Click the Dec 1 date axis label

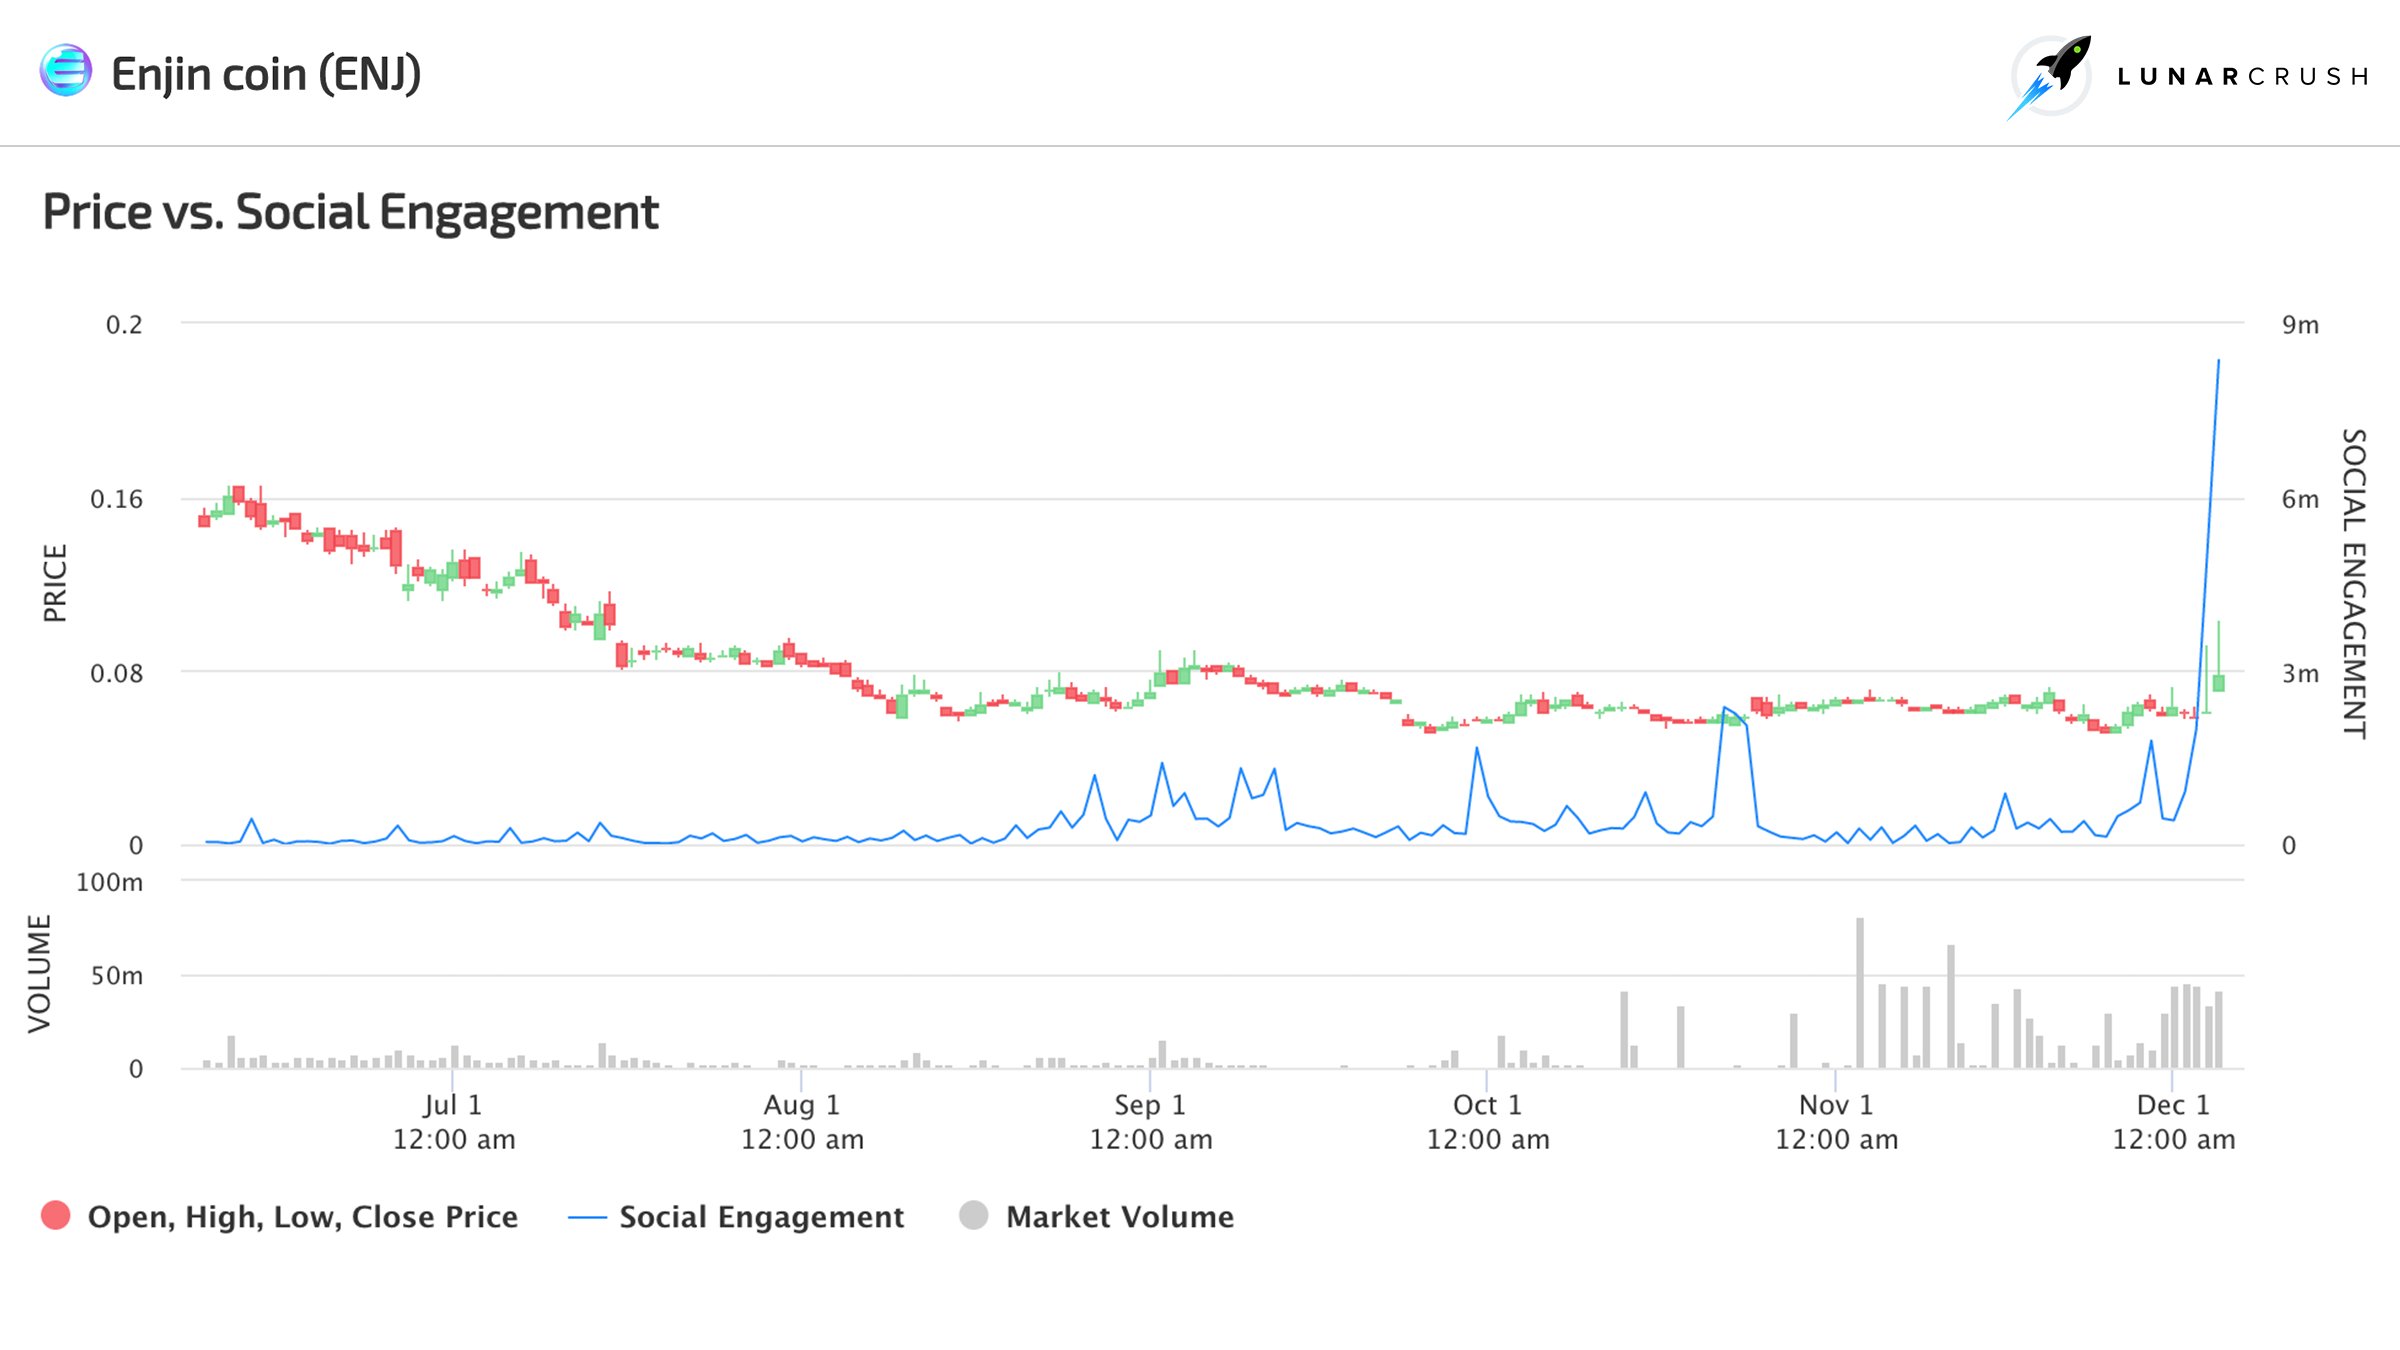pyautogui.click(x=2173, y=1121)
